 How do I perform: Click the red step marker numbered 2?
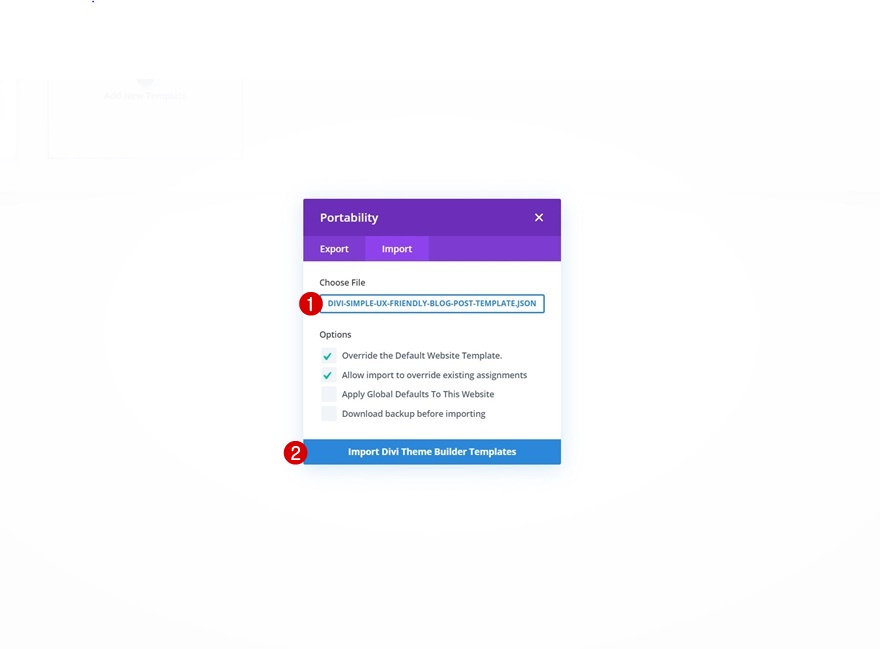pyautogui.click(x=295, y=453)
